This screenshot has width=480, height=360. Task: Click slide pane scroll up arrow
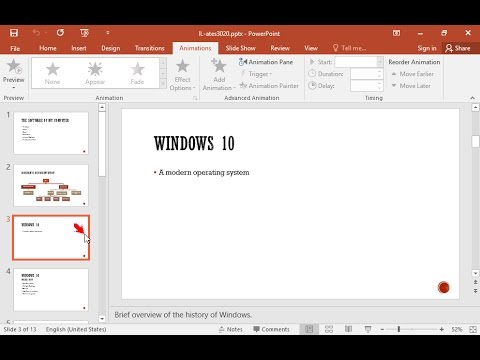coord(476,107)
